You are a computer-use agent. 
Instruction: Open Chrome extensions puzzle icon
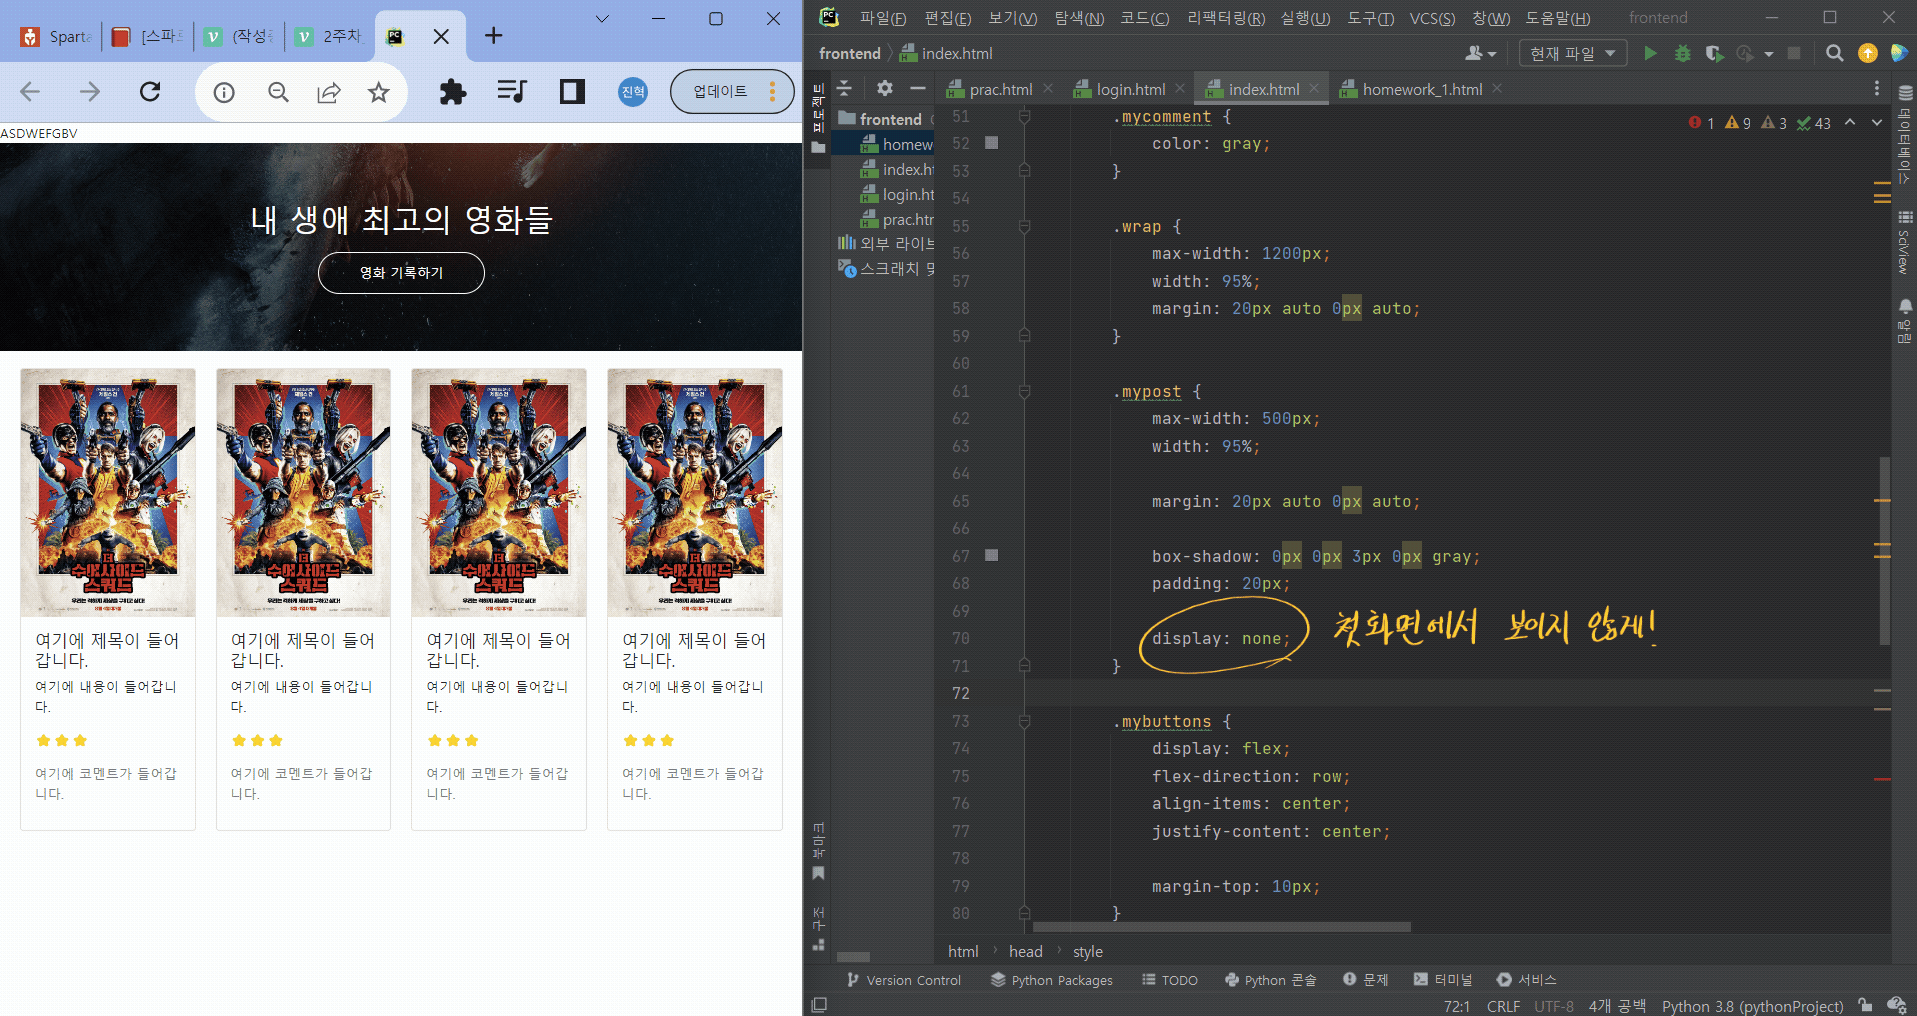point(453,92)
